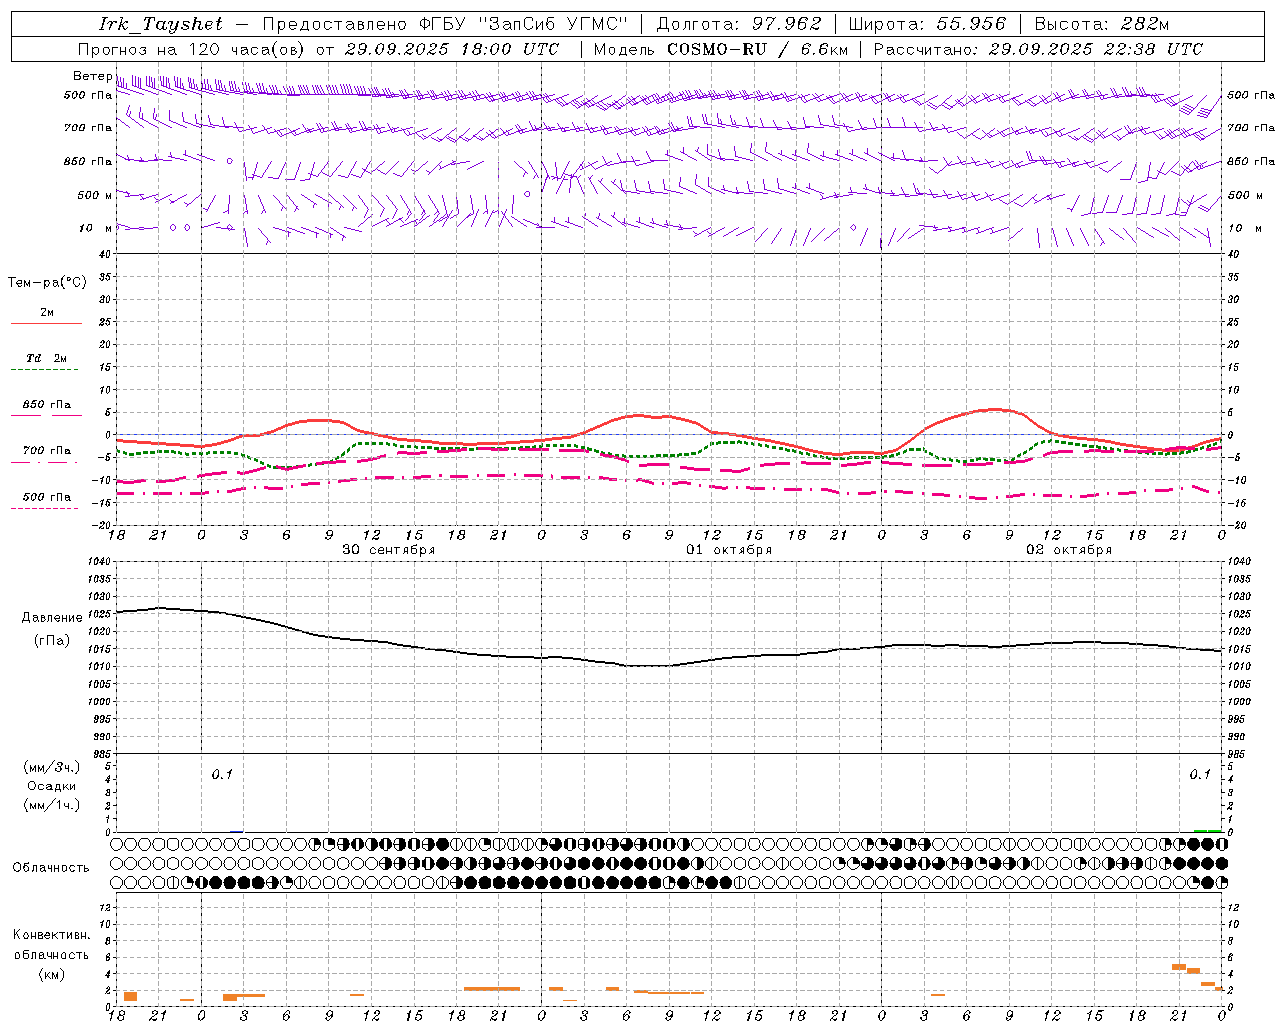Click the Тем-ра(°C) axis label
The image size is (1280, 1024).
[47, 283]
